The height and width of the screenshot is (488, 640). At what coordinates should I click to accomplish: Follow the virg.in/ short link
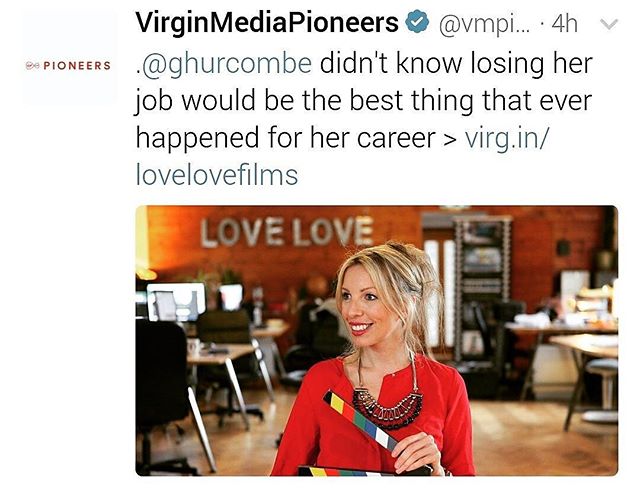coord(508,138)
